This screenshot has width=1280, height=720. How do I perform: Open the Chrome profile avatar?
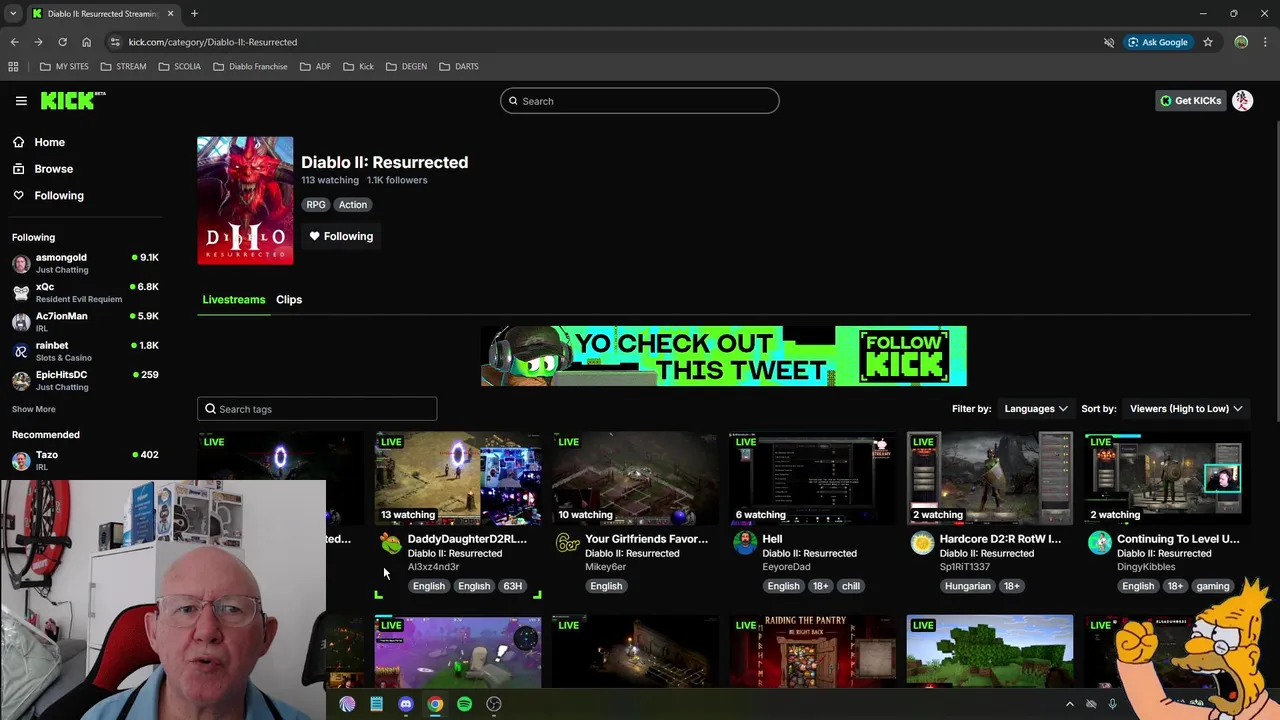pos(1241,42)
